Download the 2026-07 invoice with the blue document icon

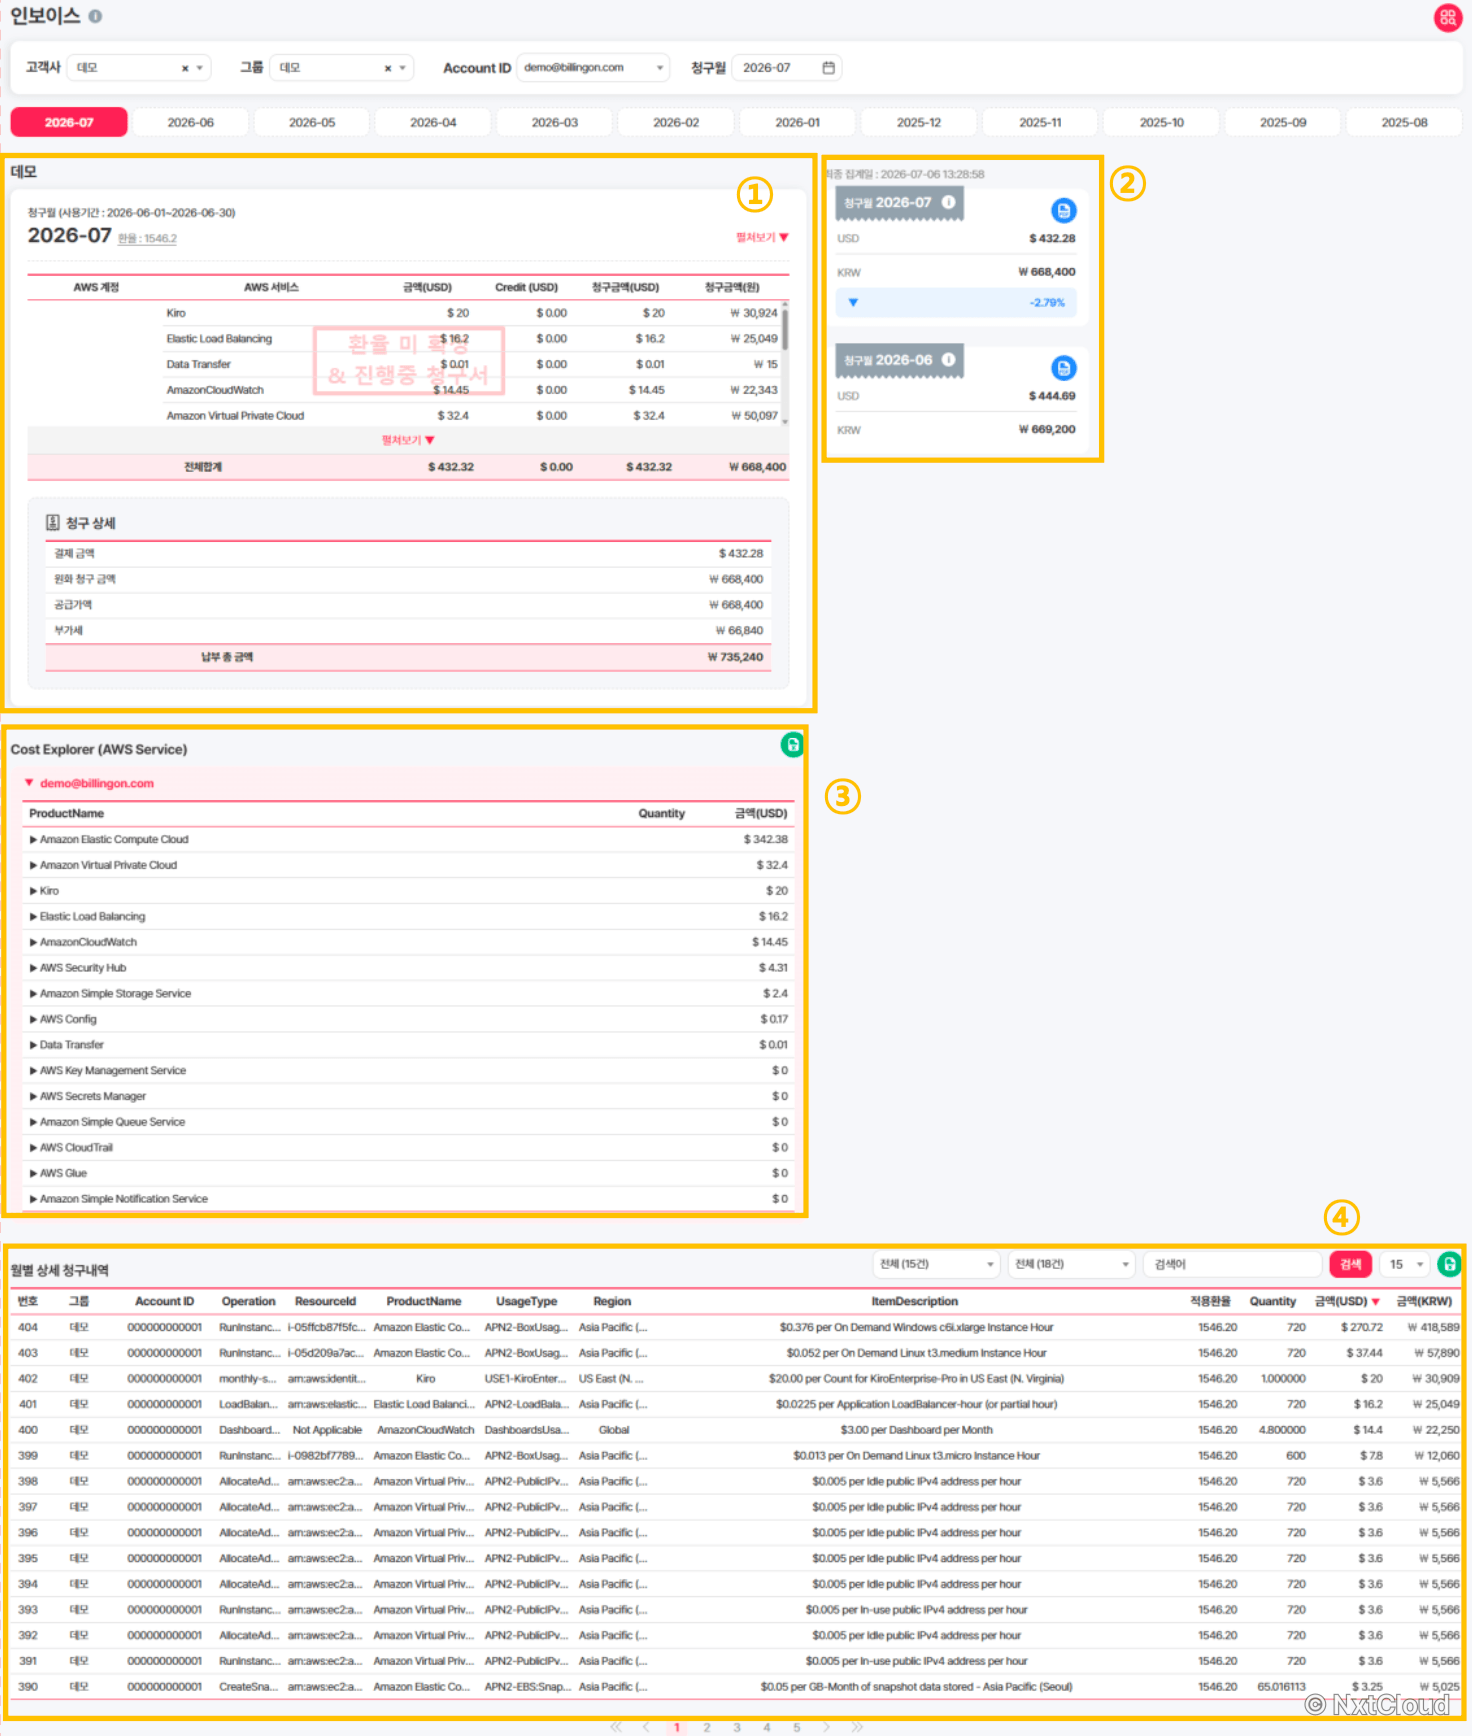(1063, 210)
